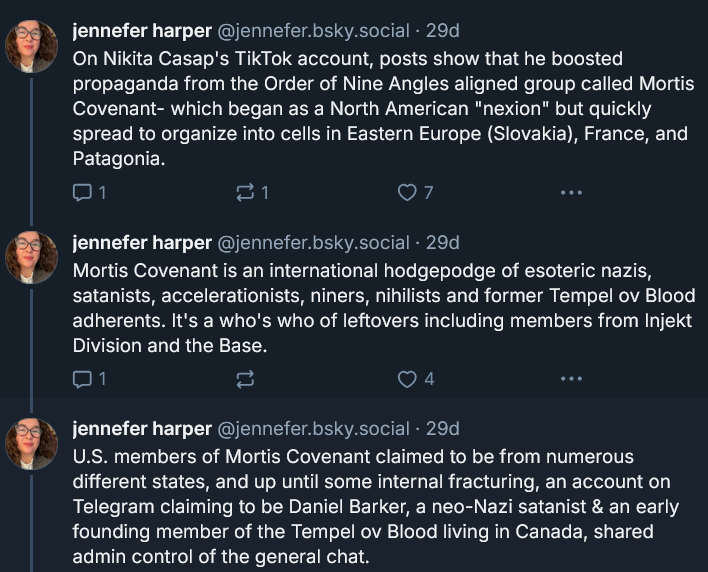This screenshot has height=572, width=708.
Task: Repost the Nikita Casap TikTok post
Action: pyautogui.click(x=243, y=193)
